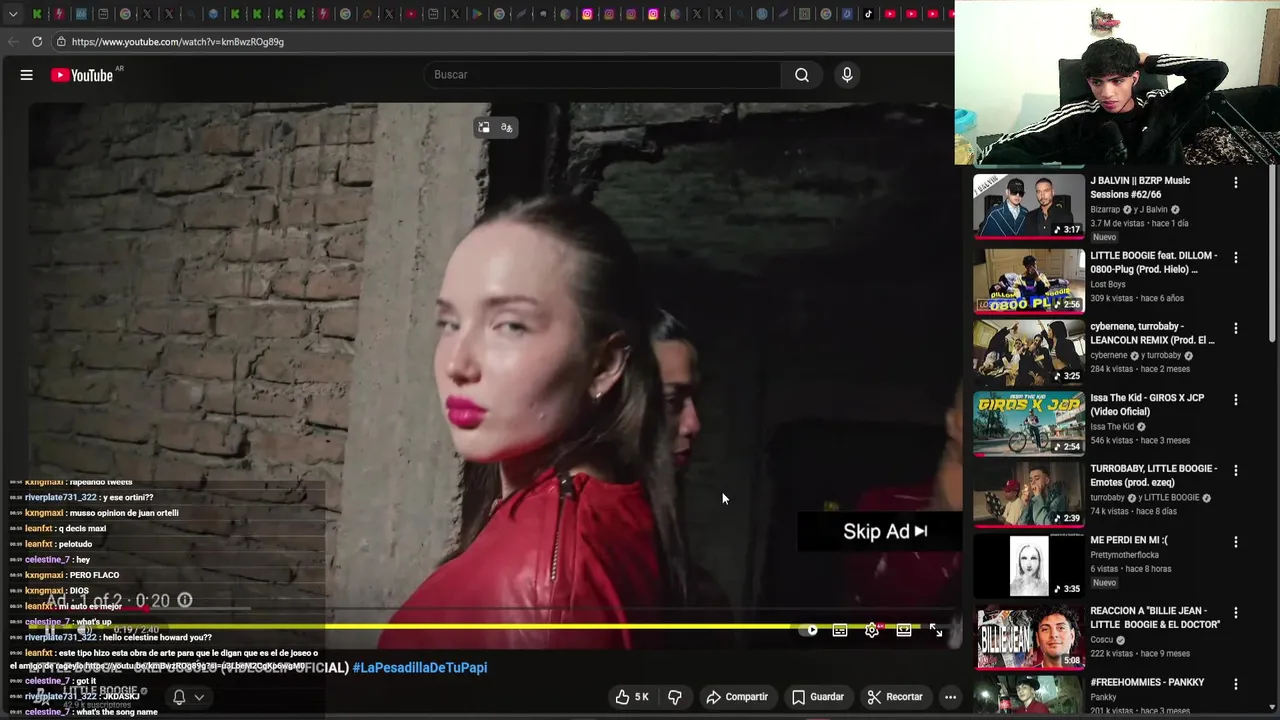Open the LEANCOLN REMIX video thumbnail

(1029, 352)
